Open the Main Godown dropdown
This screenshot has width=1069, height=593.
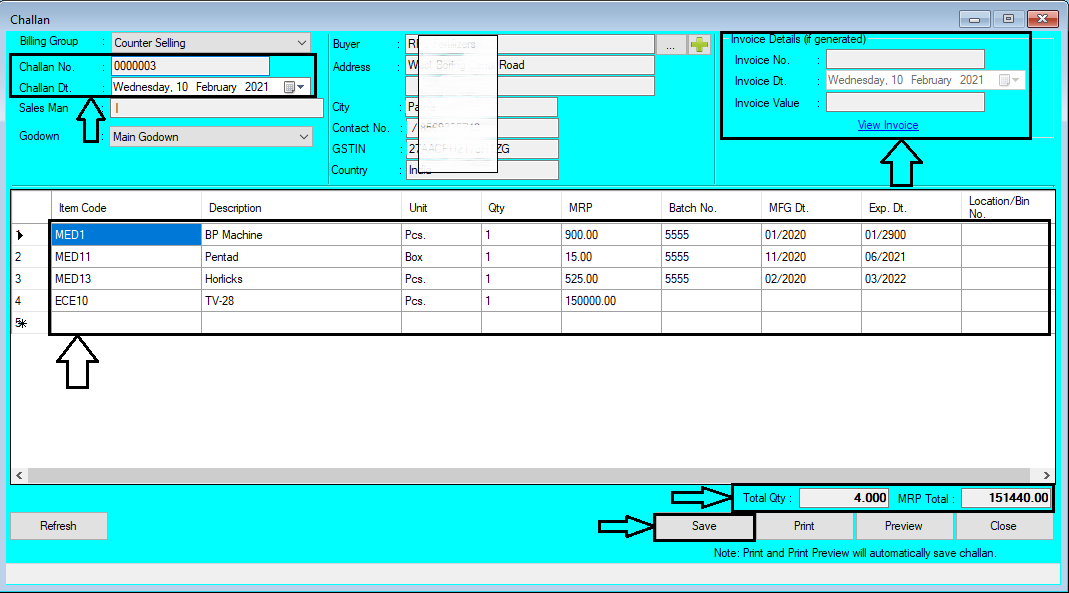click(302, 134)
